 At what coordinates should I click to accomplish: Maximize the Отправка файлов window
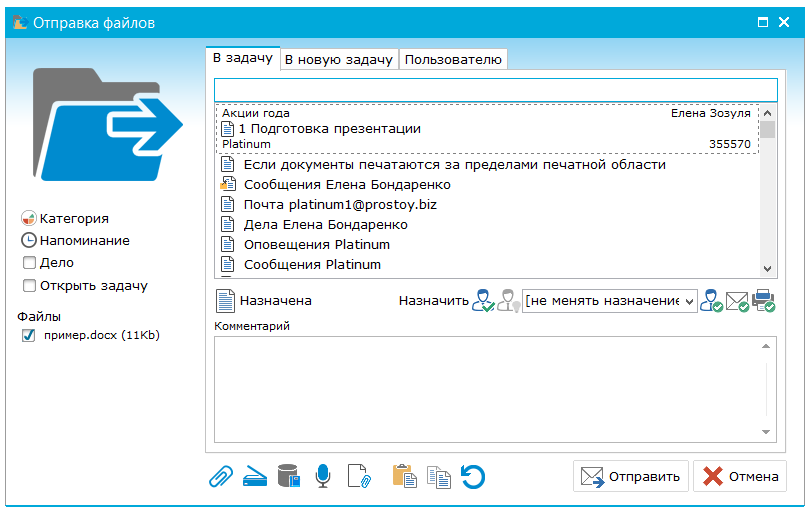coord(762,22)
